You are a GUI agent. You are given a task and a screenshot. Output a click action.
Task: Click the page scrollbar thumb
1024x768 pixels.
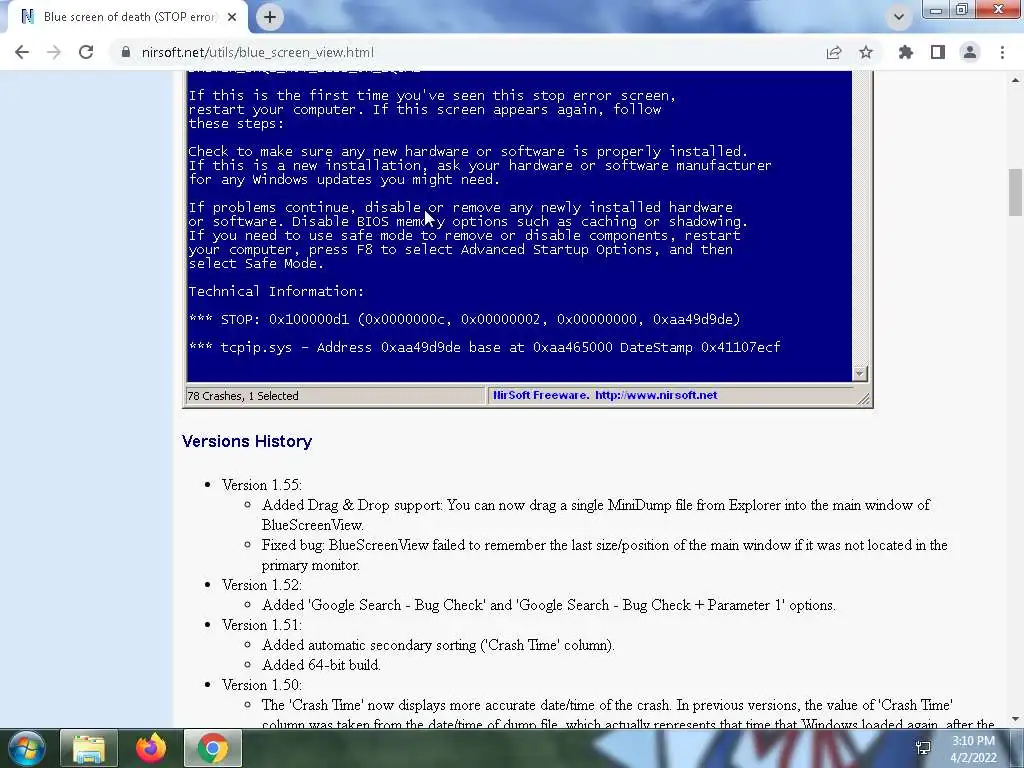[x=1015, y=191]
